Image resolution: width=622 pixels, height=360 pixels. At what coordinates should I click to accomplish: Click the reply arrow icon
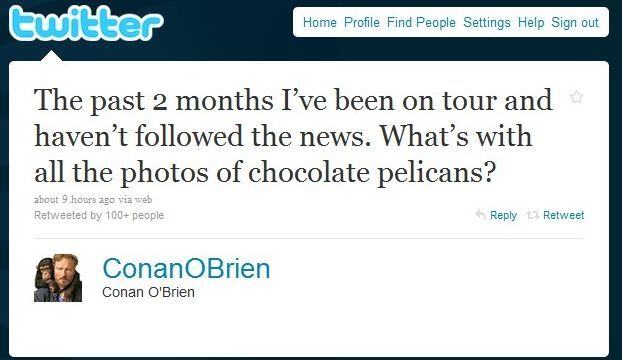(480, 215)
